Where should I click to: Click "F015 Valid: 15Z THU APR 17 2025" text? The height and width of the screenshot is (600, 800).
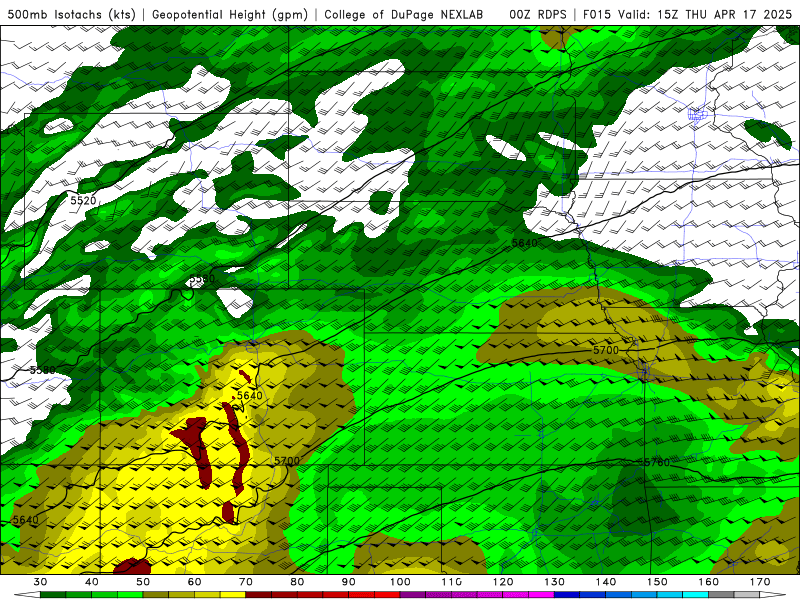pos(687,15)
